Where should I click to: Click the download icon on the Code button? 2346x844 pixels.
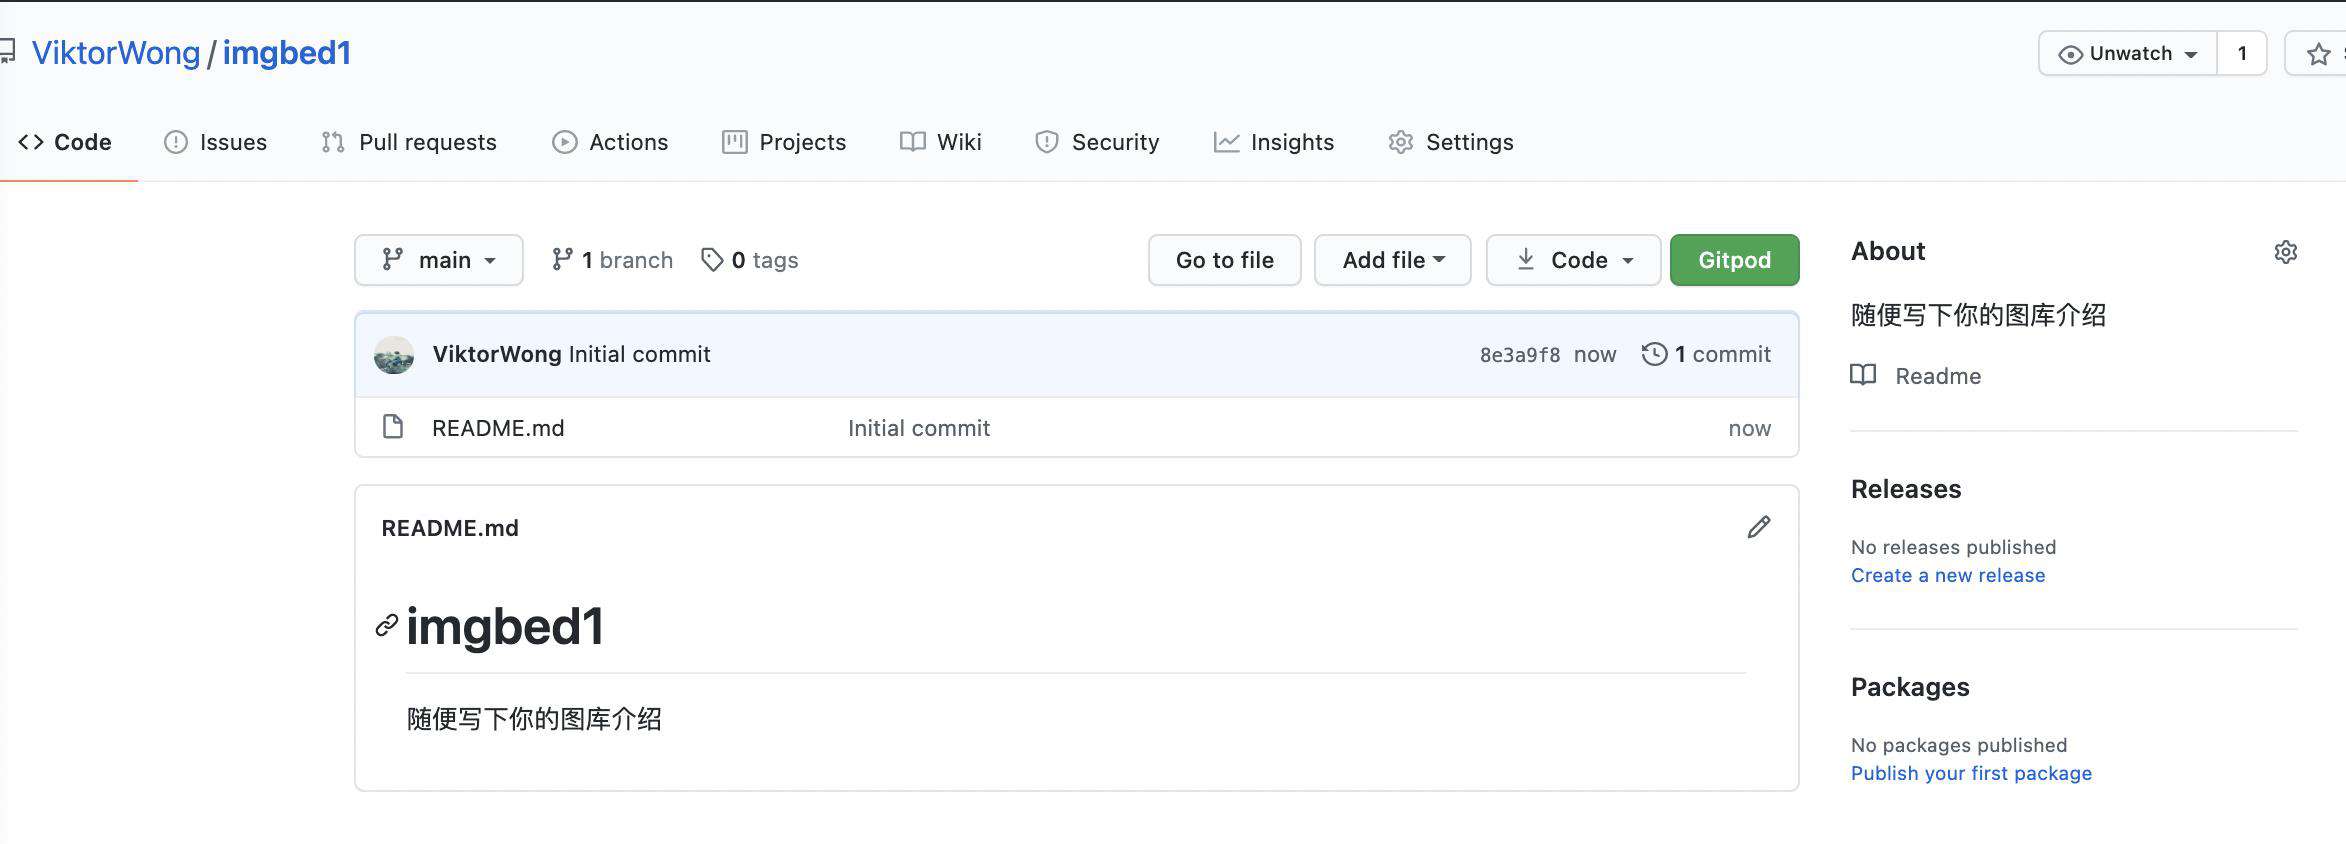tap(1526, 260)
